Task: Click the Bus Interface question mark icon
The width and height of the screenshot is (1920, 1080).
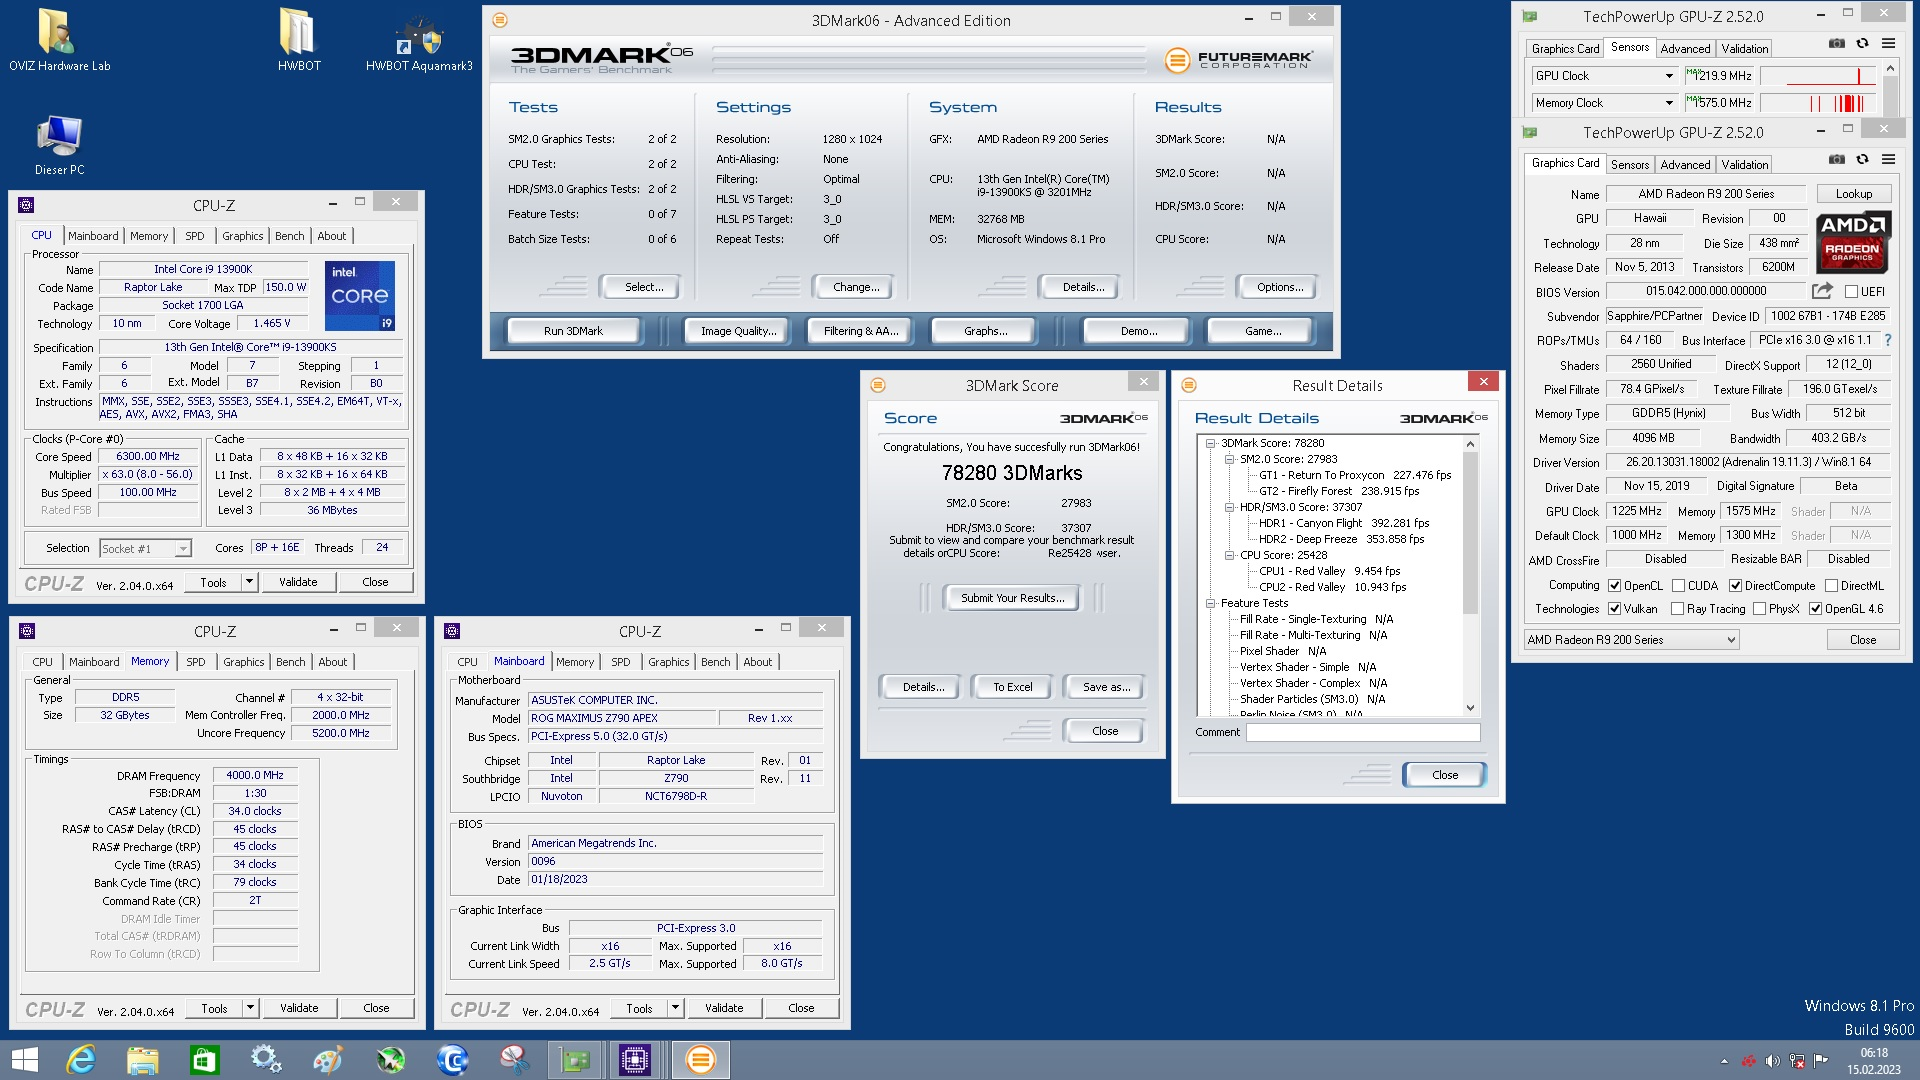Action: click(x=1888, y=340)
